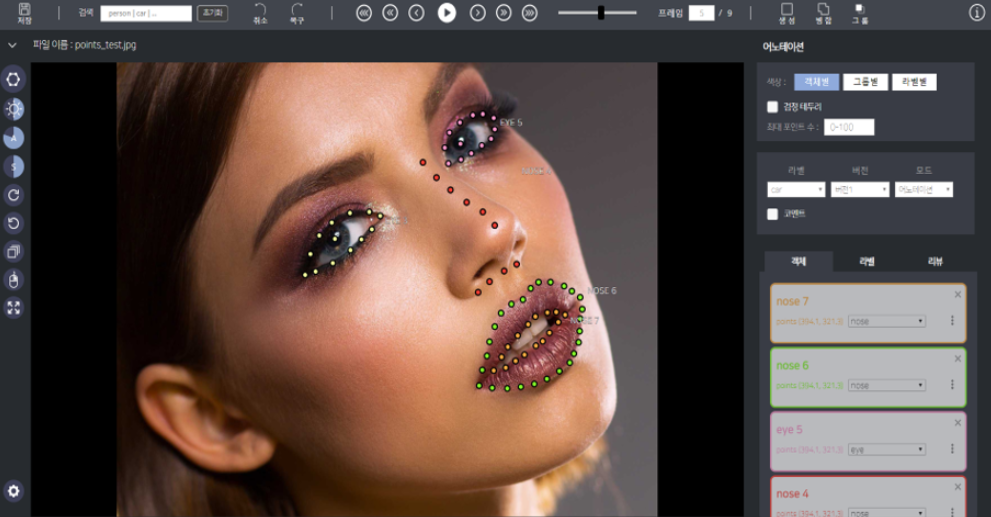Image resolution: width=991 pixels, height=517 pixels.
Task: Open the 라벨 dropdown showing 'car'
Action: pyautogui.click(x=796, y=190)
